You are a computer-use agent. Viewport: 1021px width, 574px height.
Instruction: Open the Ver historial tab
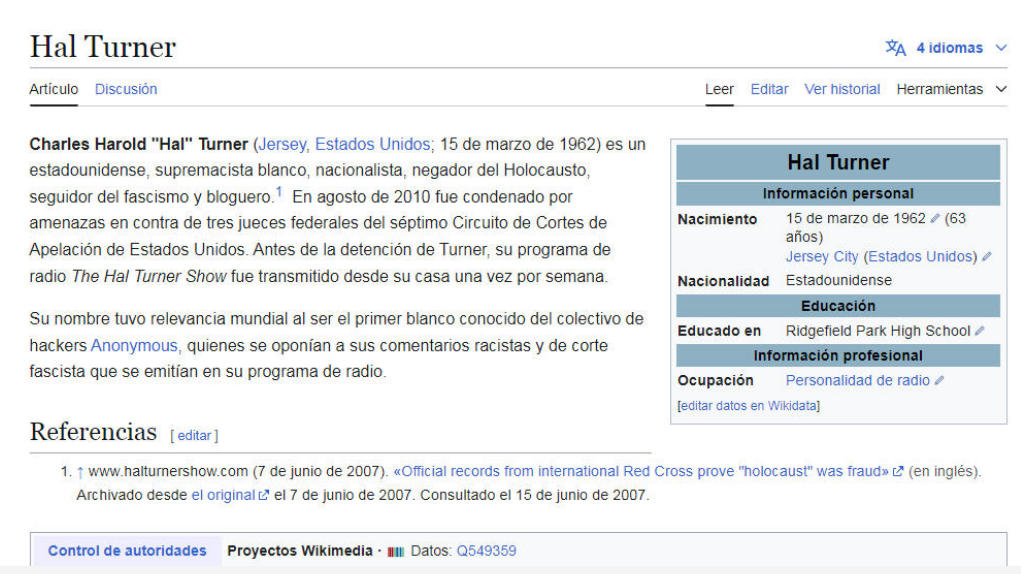point(842,89)
